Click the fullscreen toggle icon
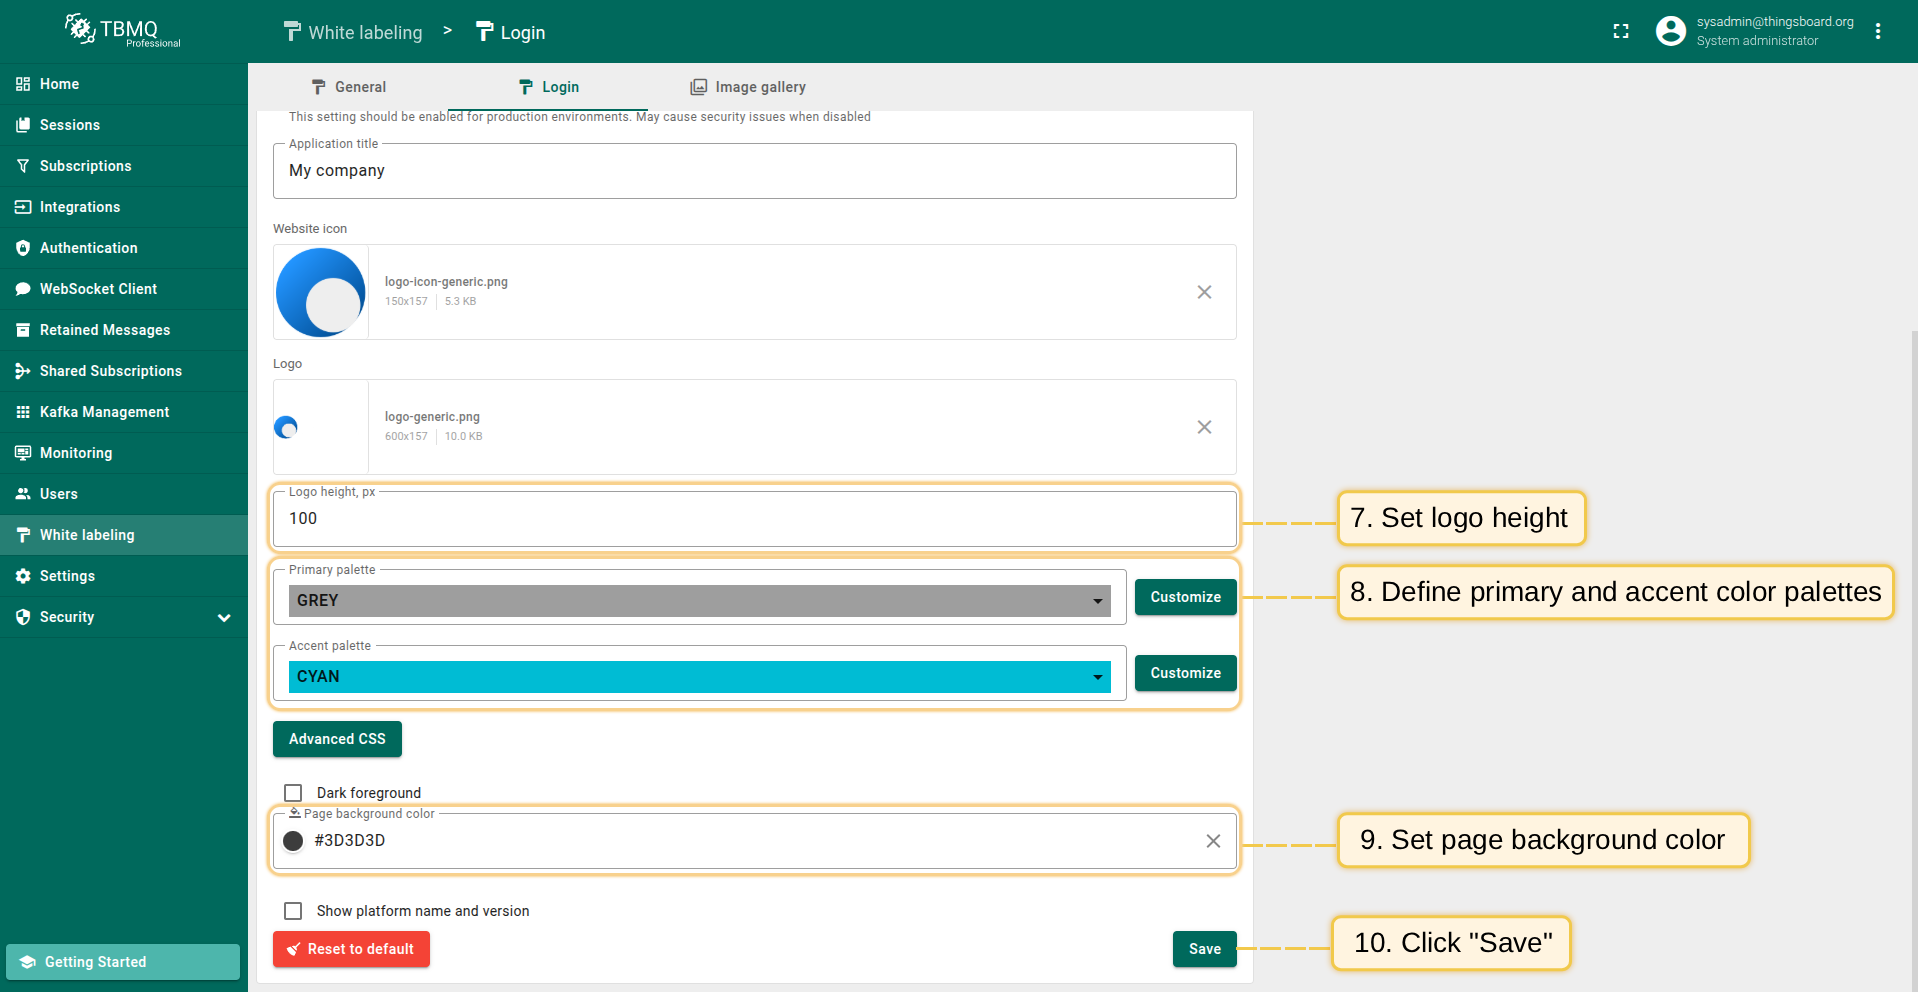 [x=1621, y=32]
